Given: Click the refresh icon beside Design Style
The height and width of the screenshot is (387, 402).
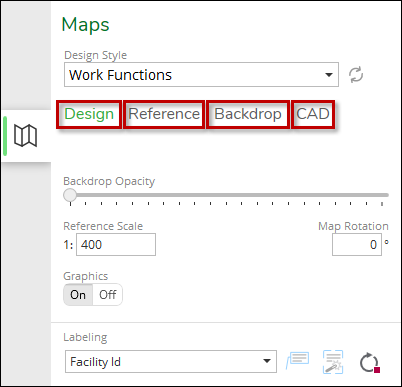Looking at the screenshot, I should pos(356,75).
